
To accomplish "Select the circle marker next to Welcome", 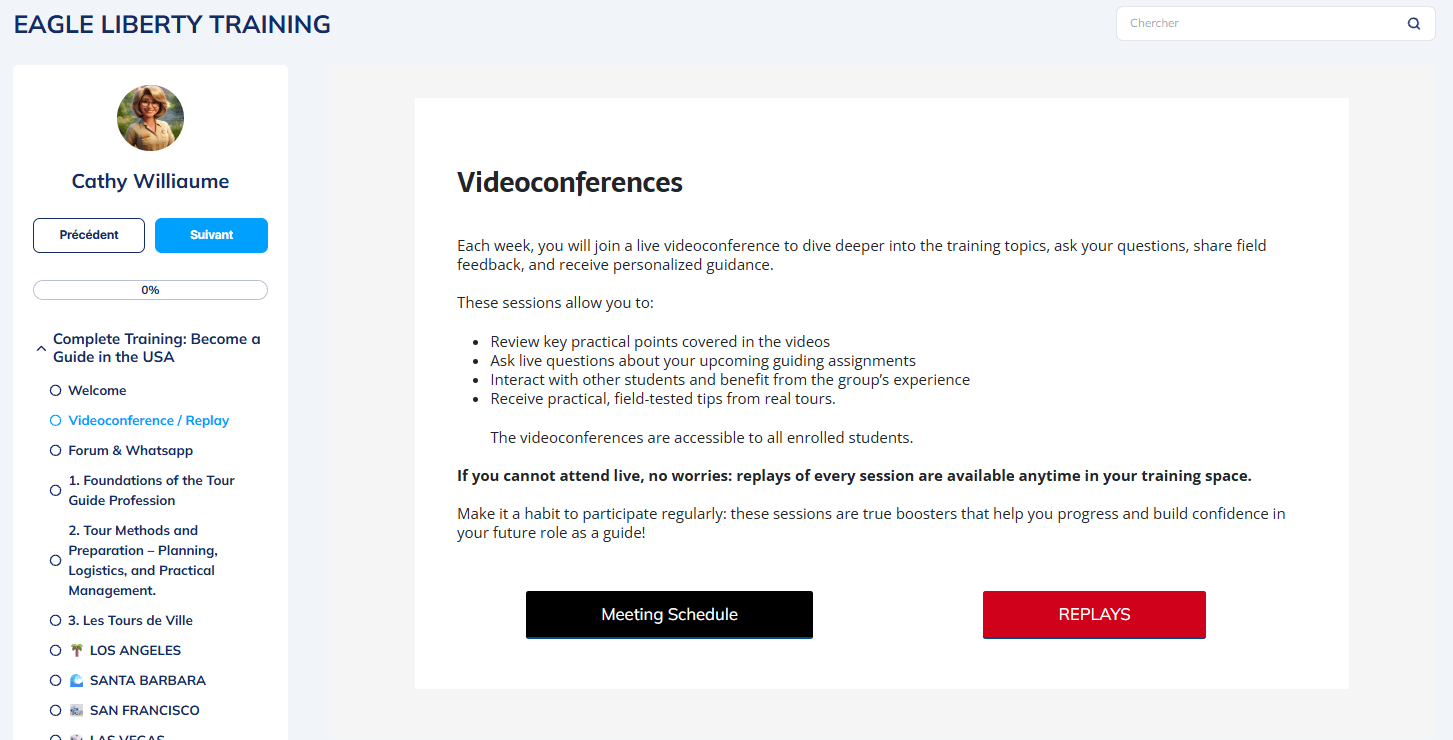I will click(56, 391).
